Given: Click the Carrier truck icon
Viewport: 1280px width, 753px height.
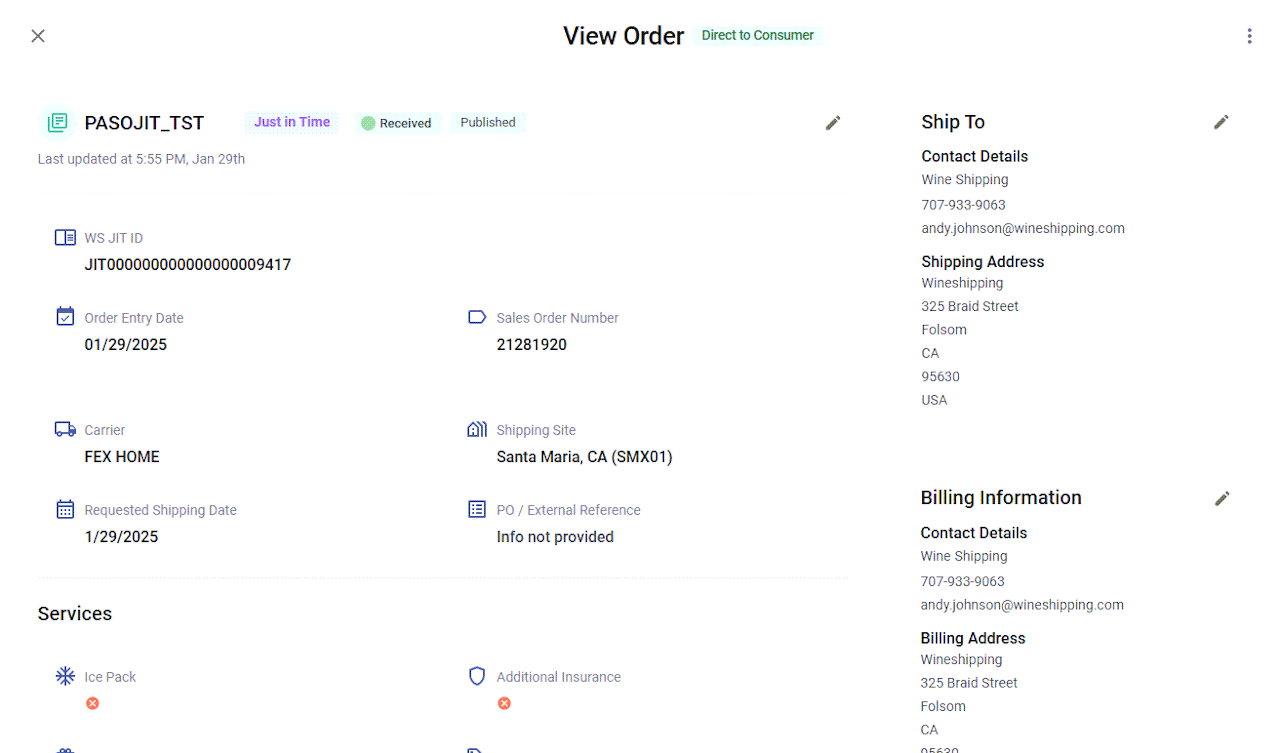Looking at the screenshot, I should [x=65, y=429].
